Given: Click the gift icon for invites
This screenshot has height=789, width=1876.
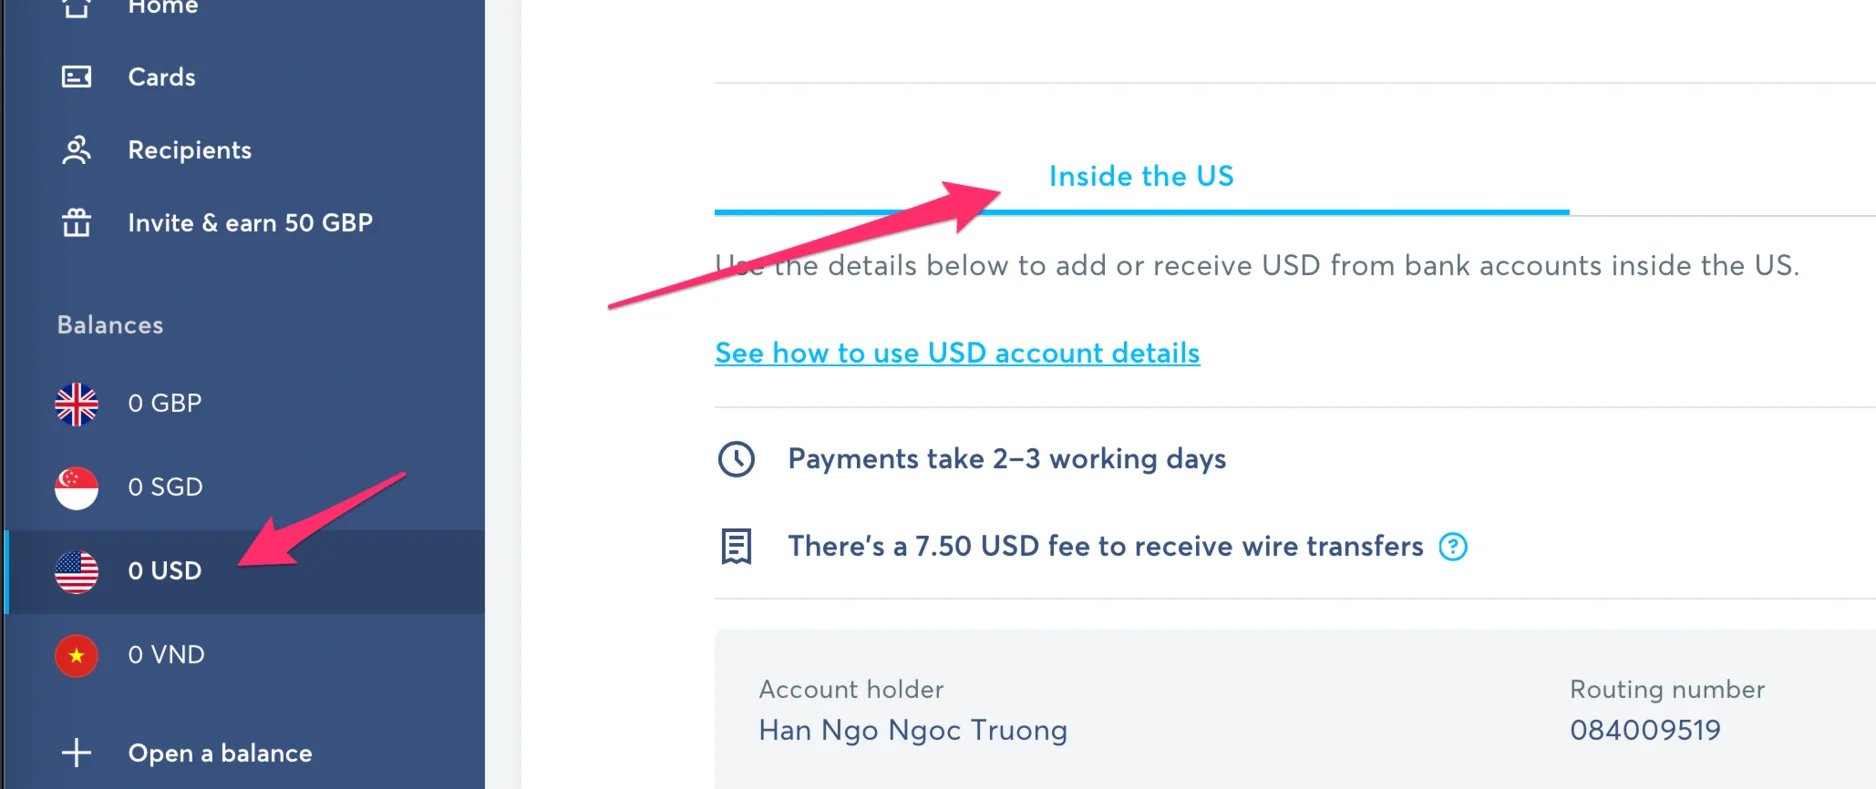Looking at the screenshot, I should [76, 222].
